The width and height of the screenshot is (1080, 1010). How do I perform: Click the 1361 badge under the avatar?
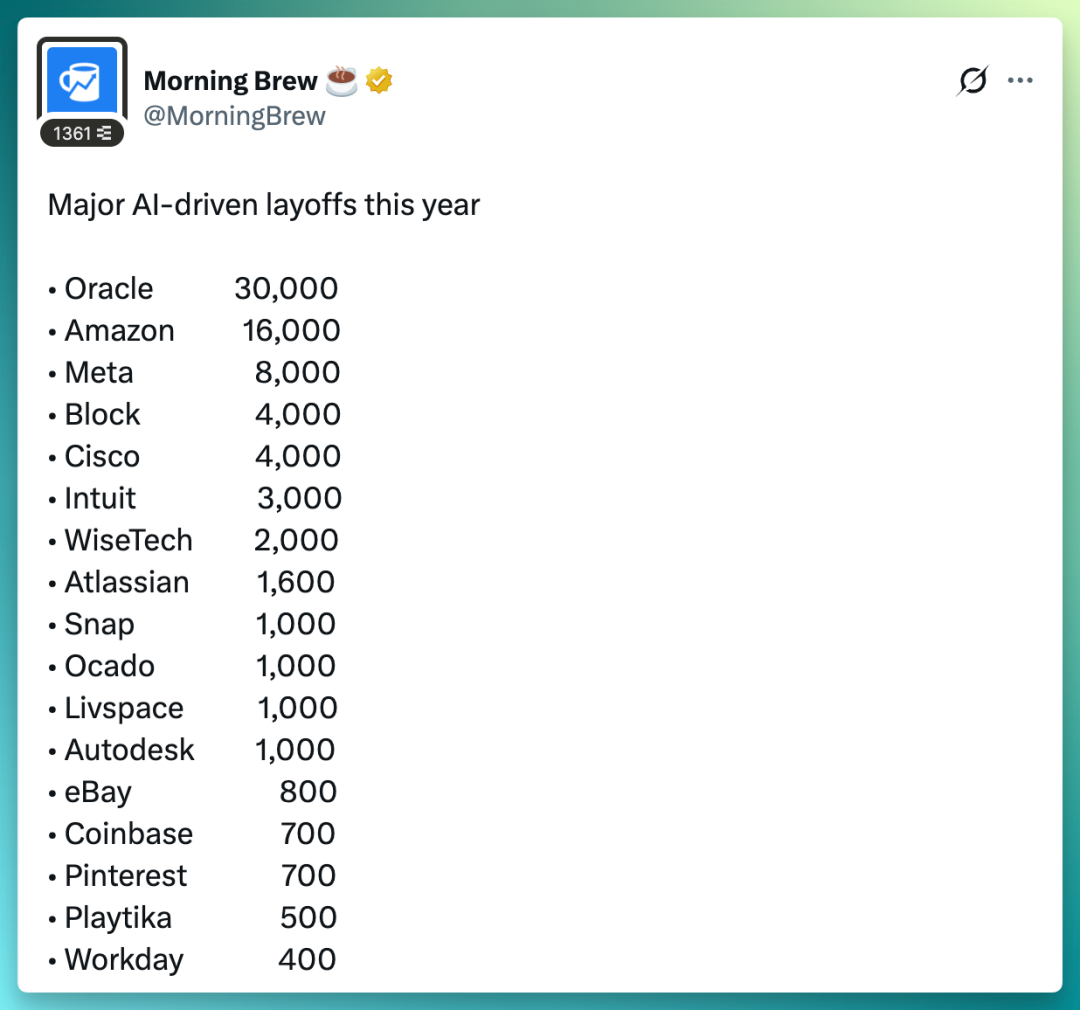pos(82,133)
